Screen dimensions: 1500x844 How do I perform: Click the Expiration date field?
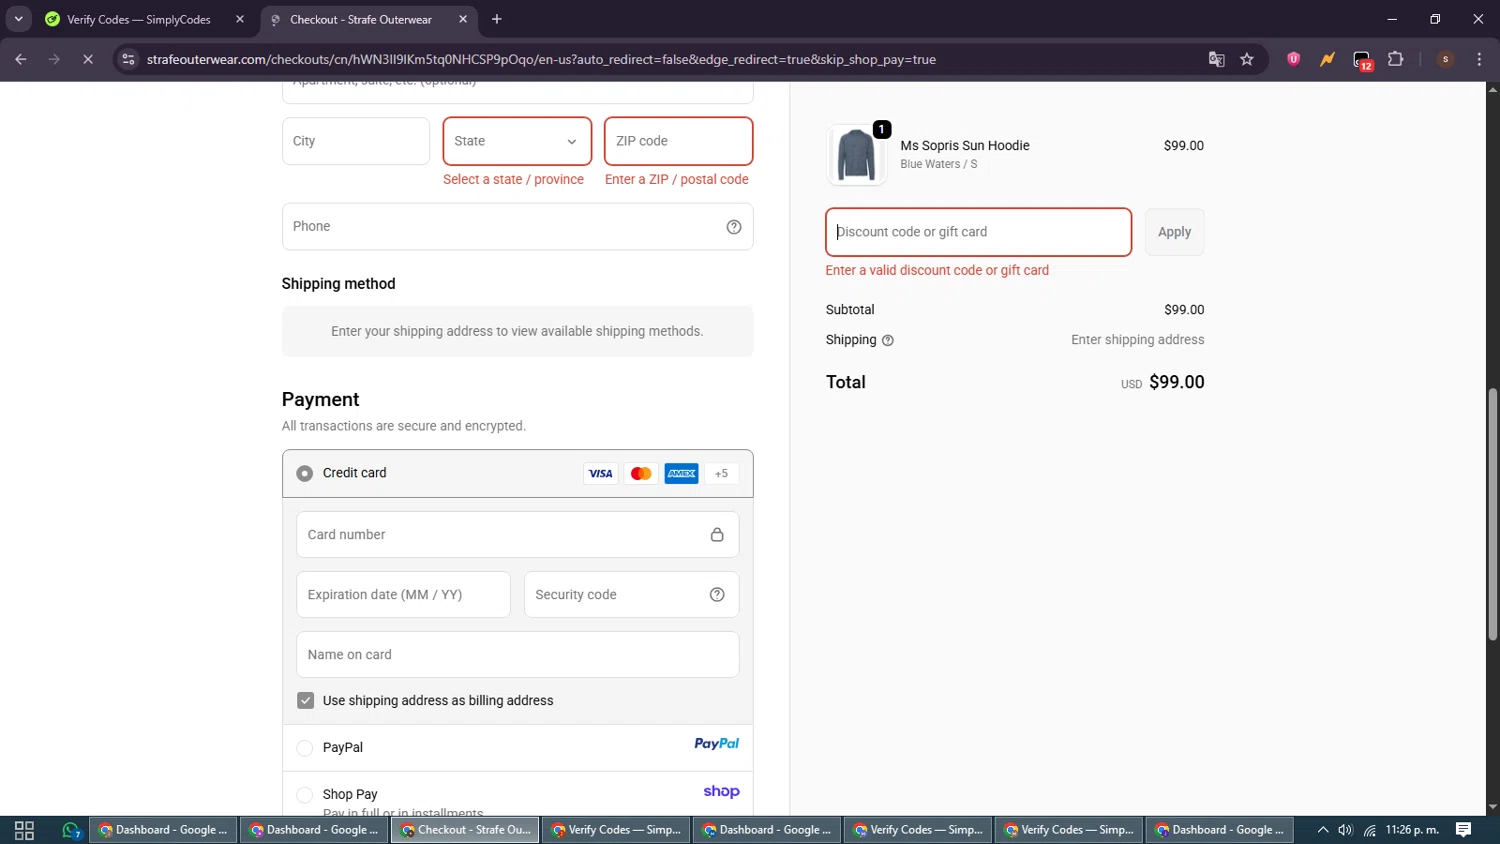403,595
